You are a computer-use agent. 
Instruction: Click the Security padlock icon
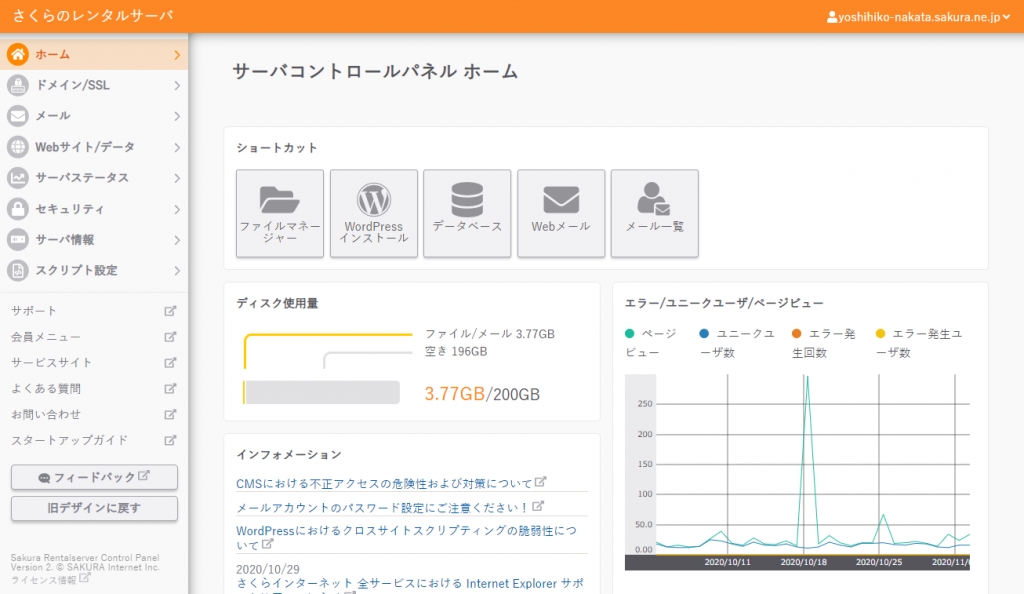pos(18,209)
